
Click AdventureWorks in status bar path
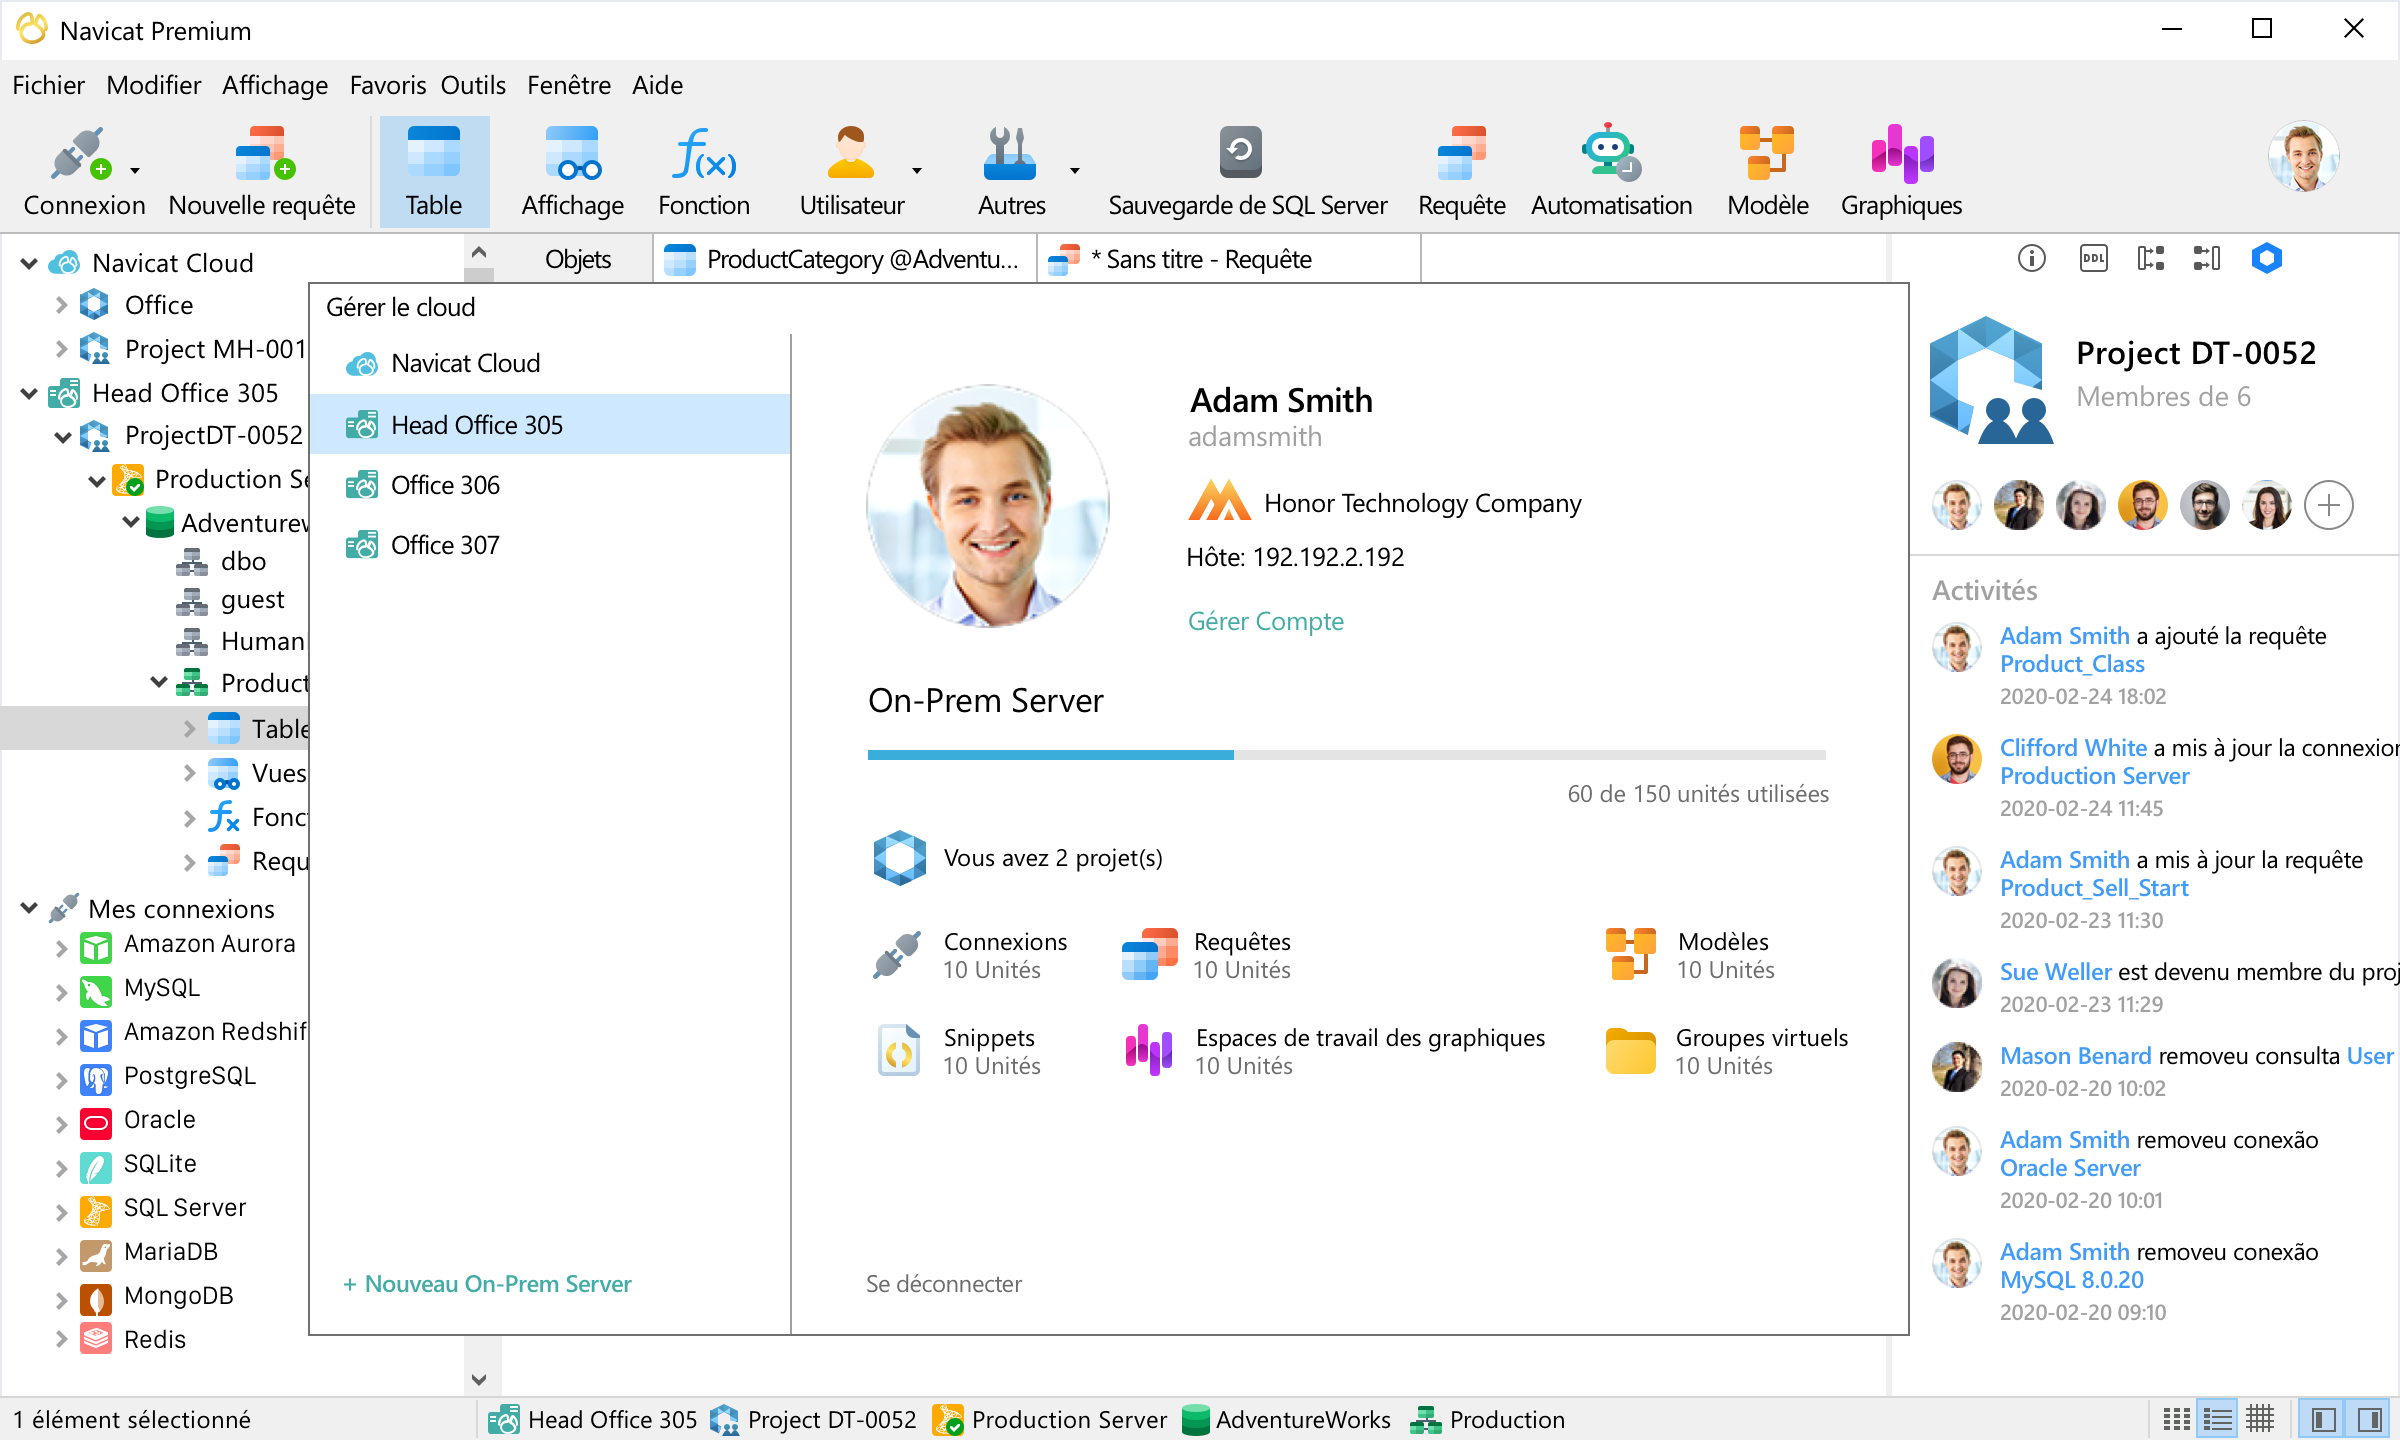1286,1420
